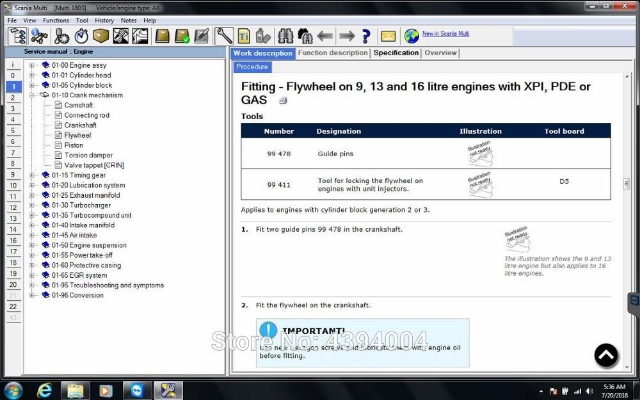The width and height of the screenshot is (640, 400).
Task: Click the second black-and-white diagram icon
Action: (140, 36)
